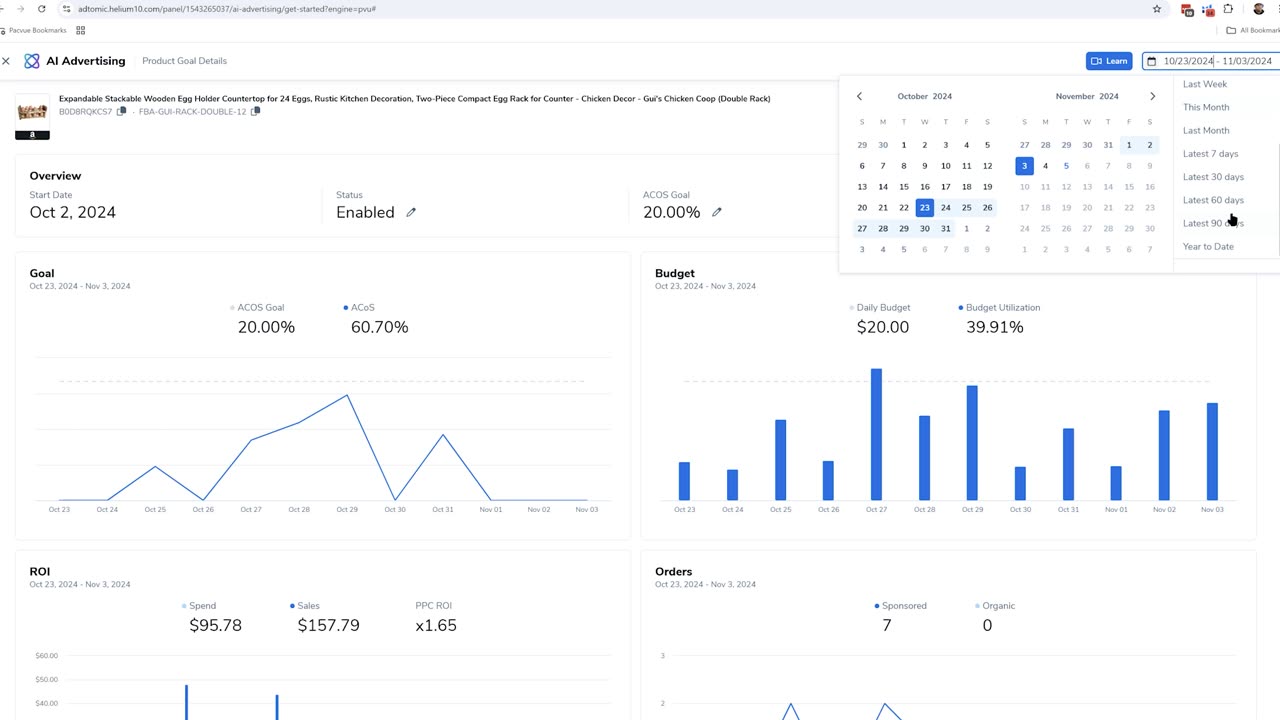This screenshot has width=1280, height=720.
Task: Choose the Latest 30 days preset
Action: click(1213, 177)
